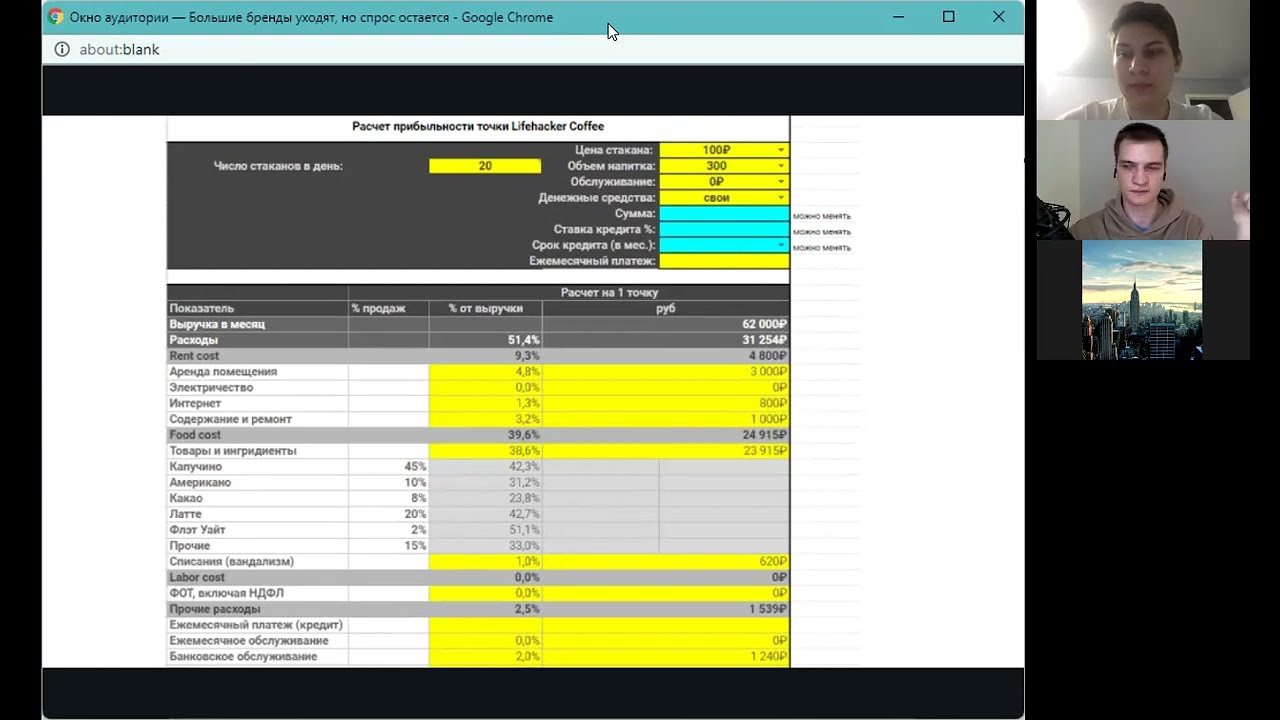Viewport: 1280px width, 720px height.
Task: Click the Латте row label
Action: click(x=185, y=514)
